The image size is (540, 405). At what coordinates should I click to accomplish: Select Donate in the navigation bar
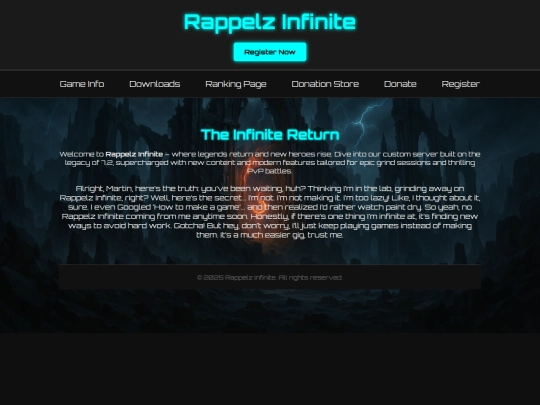tap(400, 84)
